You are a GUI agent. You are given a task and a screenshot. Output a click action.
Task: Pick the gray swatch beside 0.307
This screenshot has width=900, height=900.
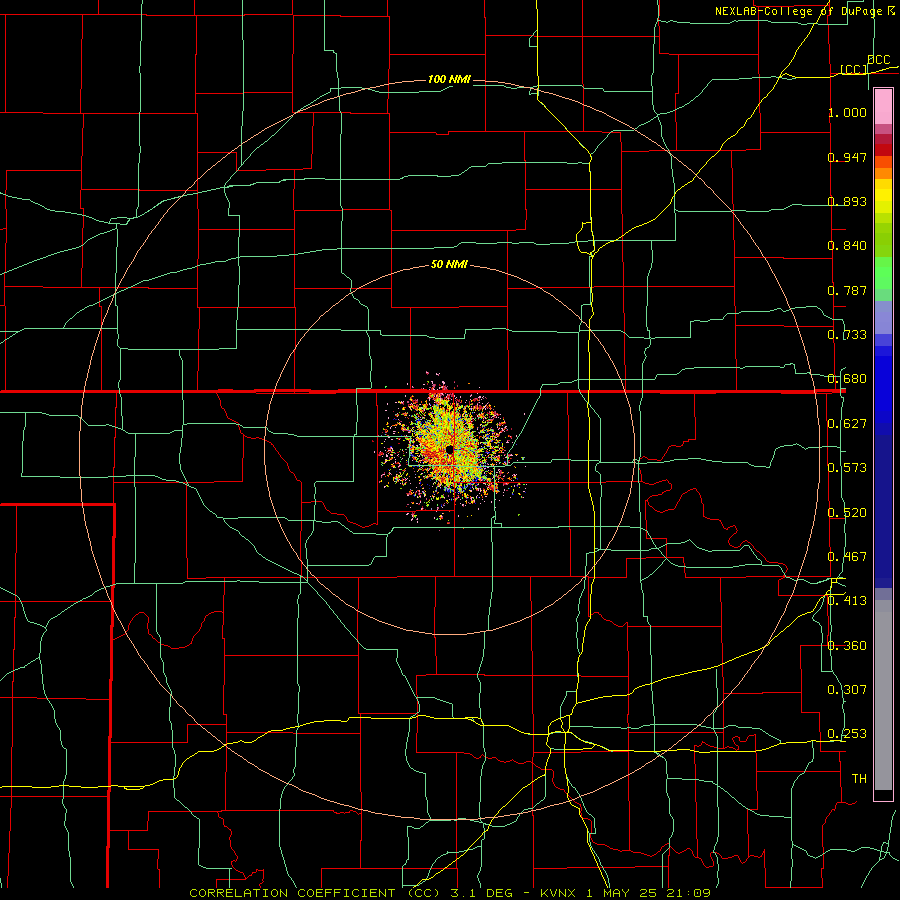tap(883, 695)
